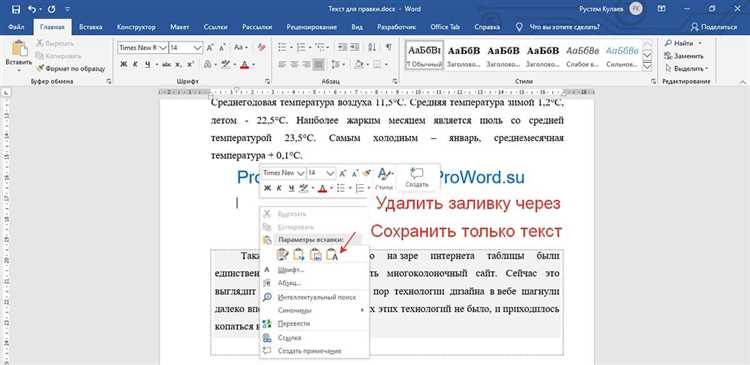Toggle bold Ж in the ribbon
Viewport: 750px width, 365px height.
pos(123,64)
